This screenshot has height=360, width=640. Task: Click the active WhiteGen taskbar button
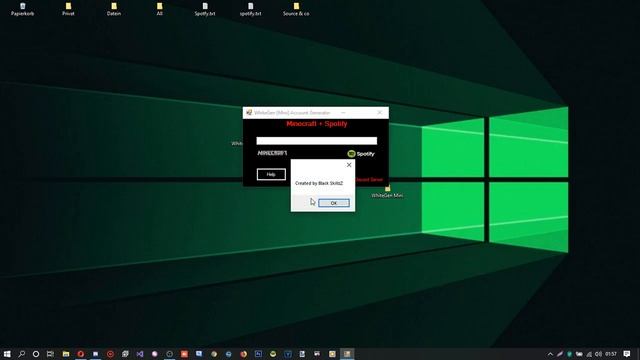click(x=347, y=354)
